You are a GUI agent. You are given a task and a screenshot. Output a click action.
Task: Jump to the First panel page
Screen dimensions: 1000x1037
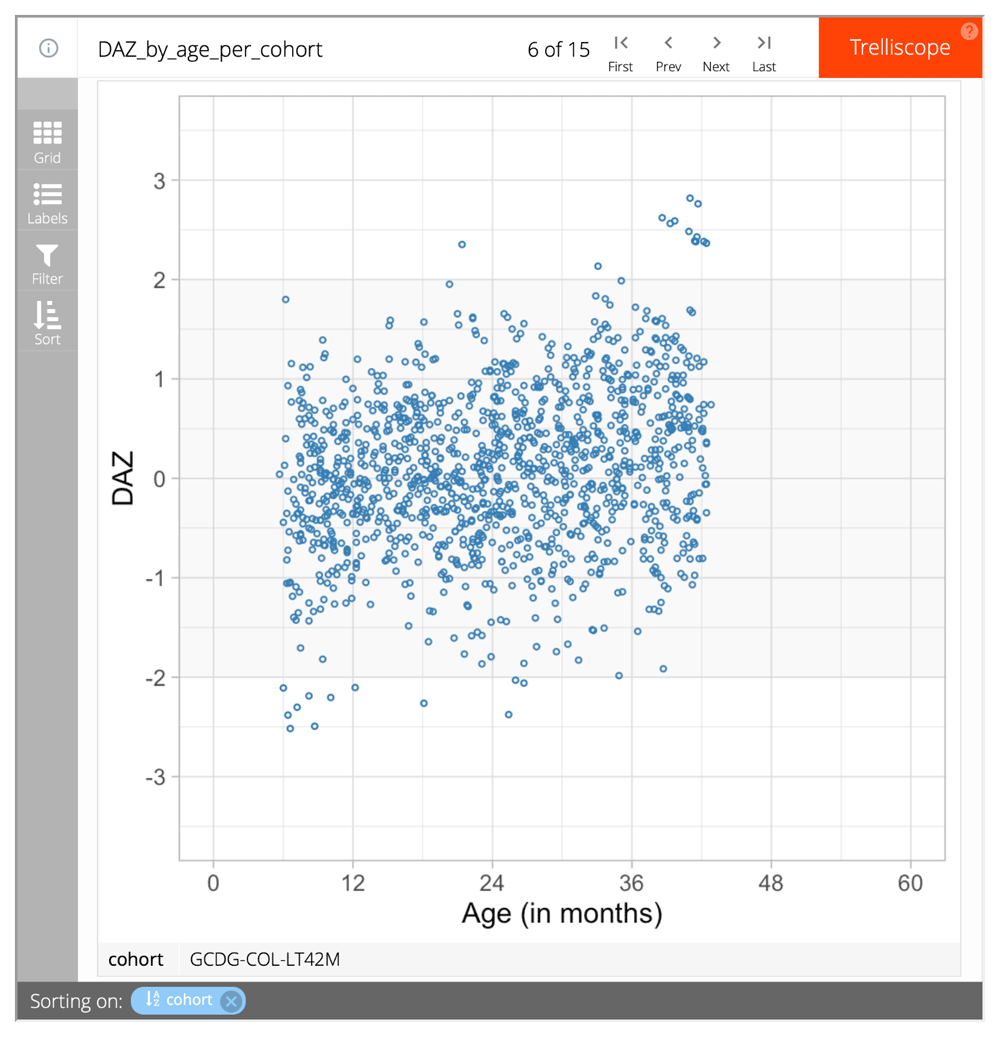(x=620, y=51)
